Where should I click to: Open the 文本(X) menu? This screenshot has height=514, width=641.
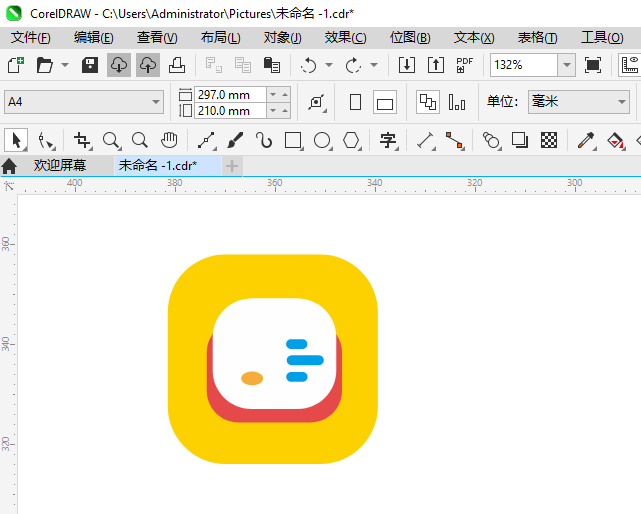[474, 38]
